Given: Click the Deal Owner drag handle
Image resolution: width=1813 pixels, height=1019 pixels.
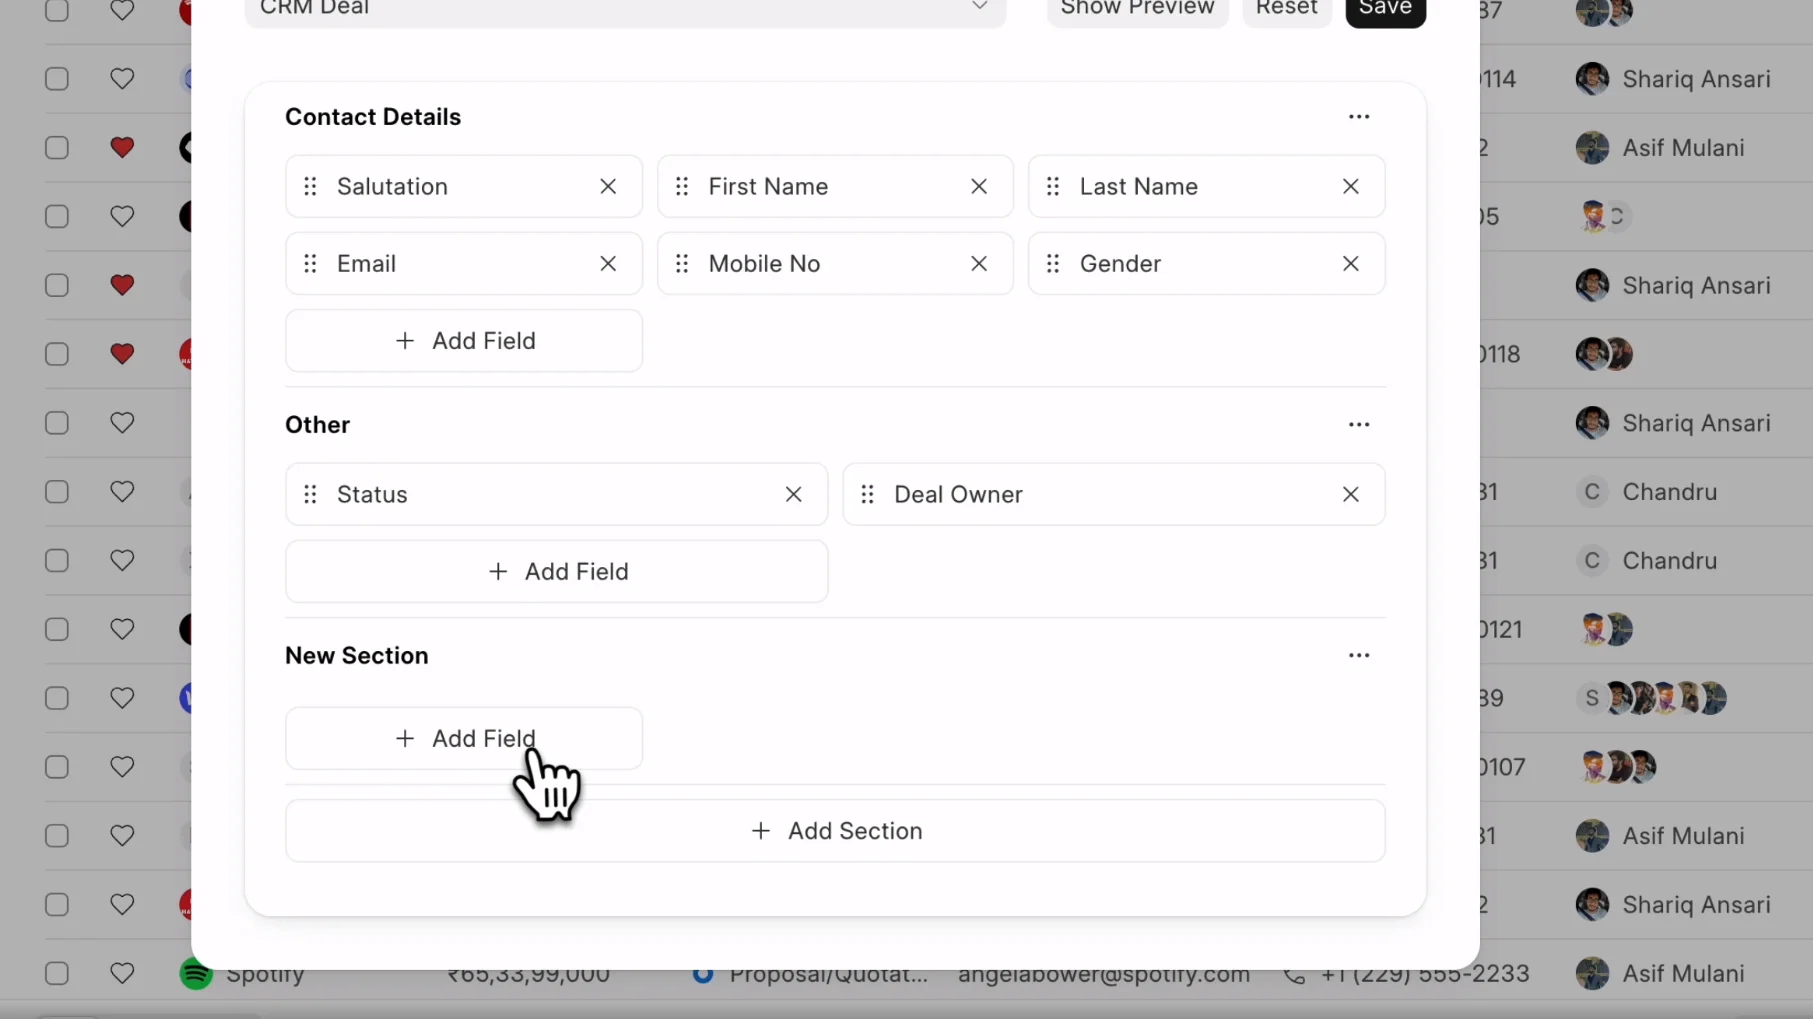Looking at the screenshot, I should pos(867,494).
